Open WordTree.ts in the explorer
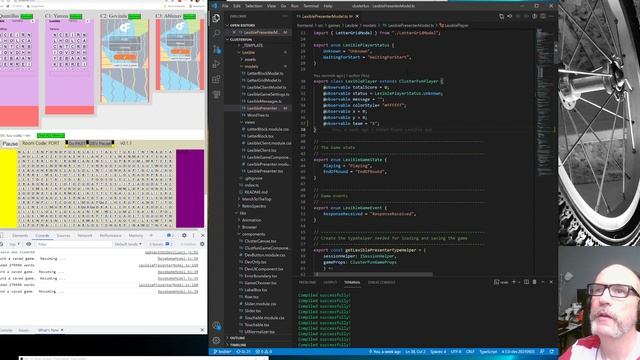 tap(258, 115)
